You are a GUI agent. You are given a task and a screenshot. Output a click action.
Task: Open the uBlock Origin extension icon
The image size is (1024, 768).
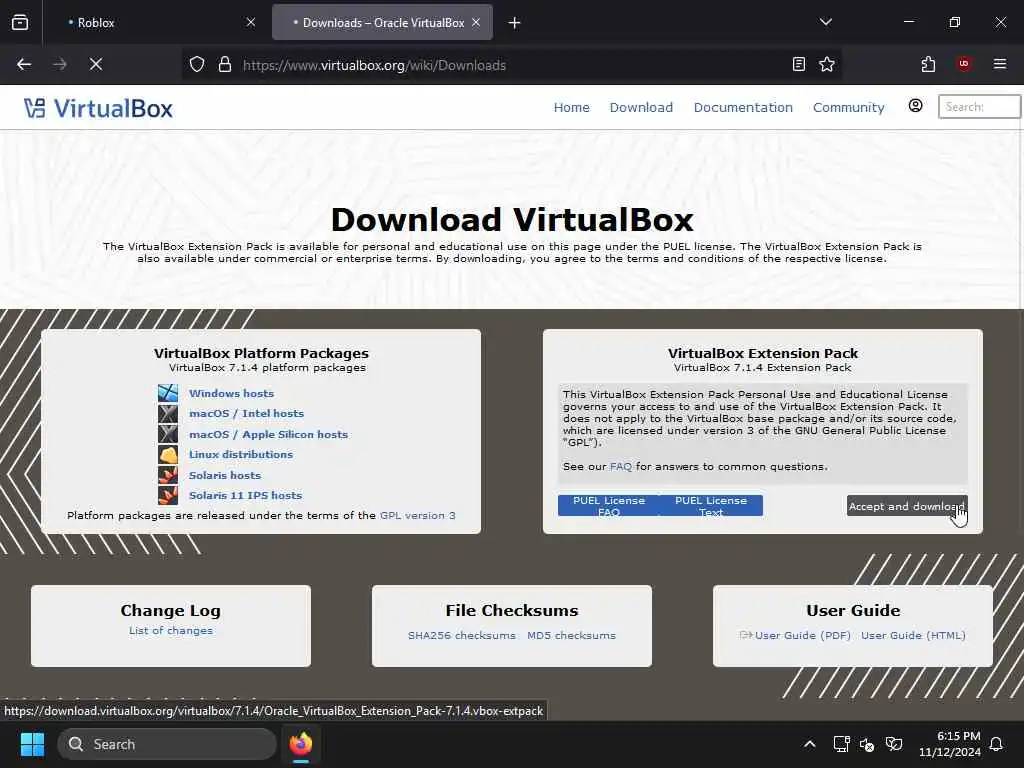(x=964, y=64)
